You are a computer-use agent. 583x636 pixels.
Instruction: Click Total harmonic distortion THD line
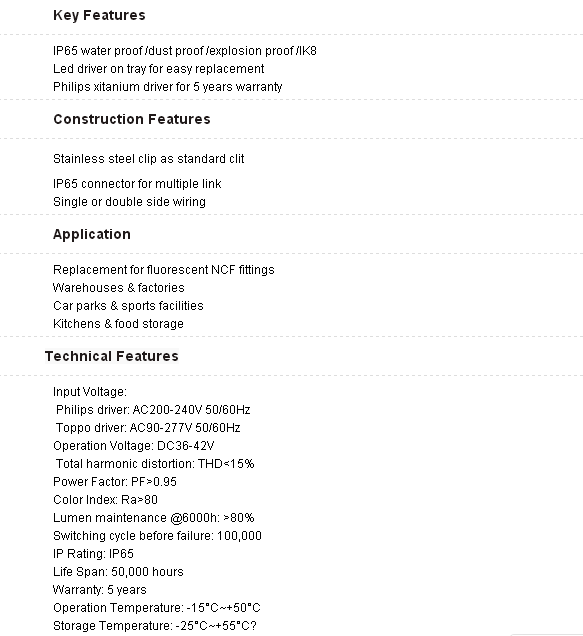click(x=155, y=464)
